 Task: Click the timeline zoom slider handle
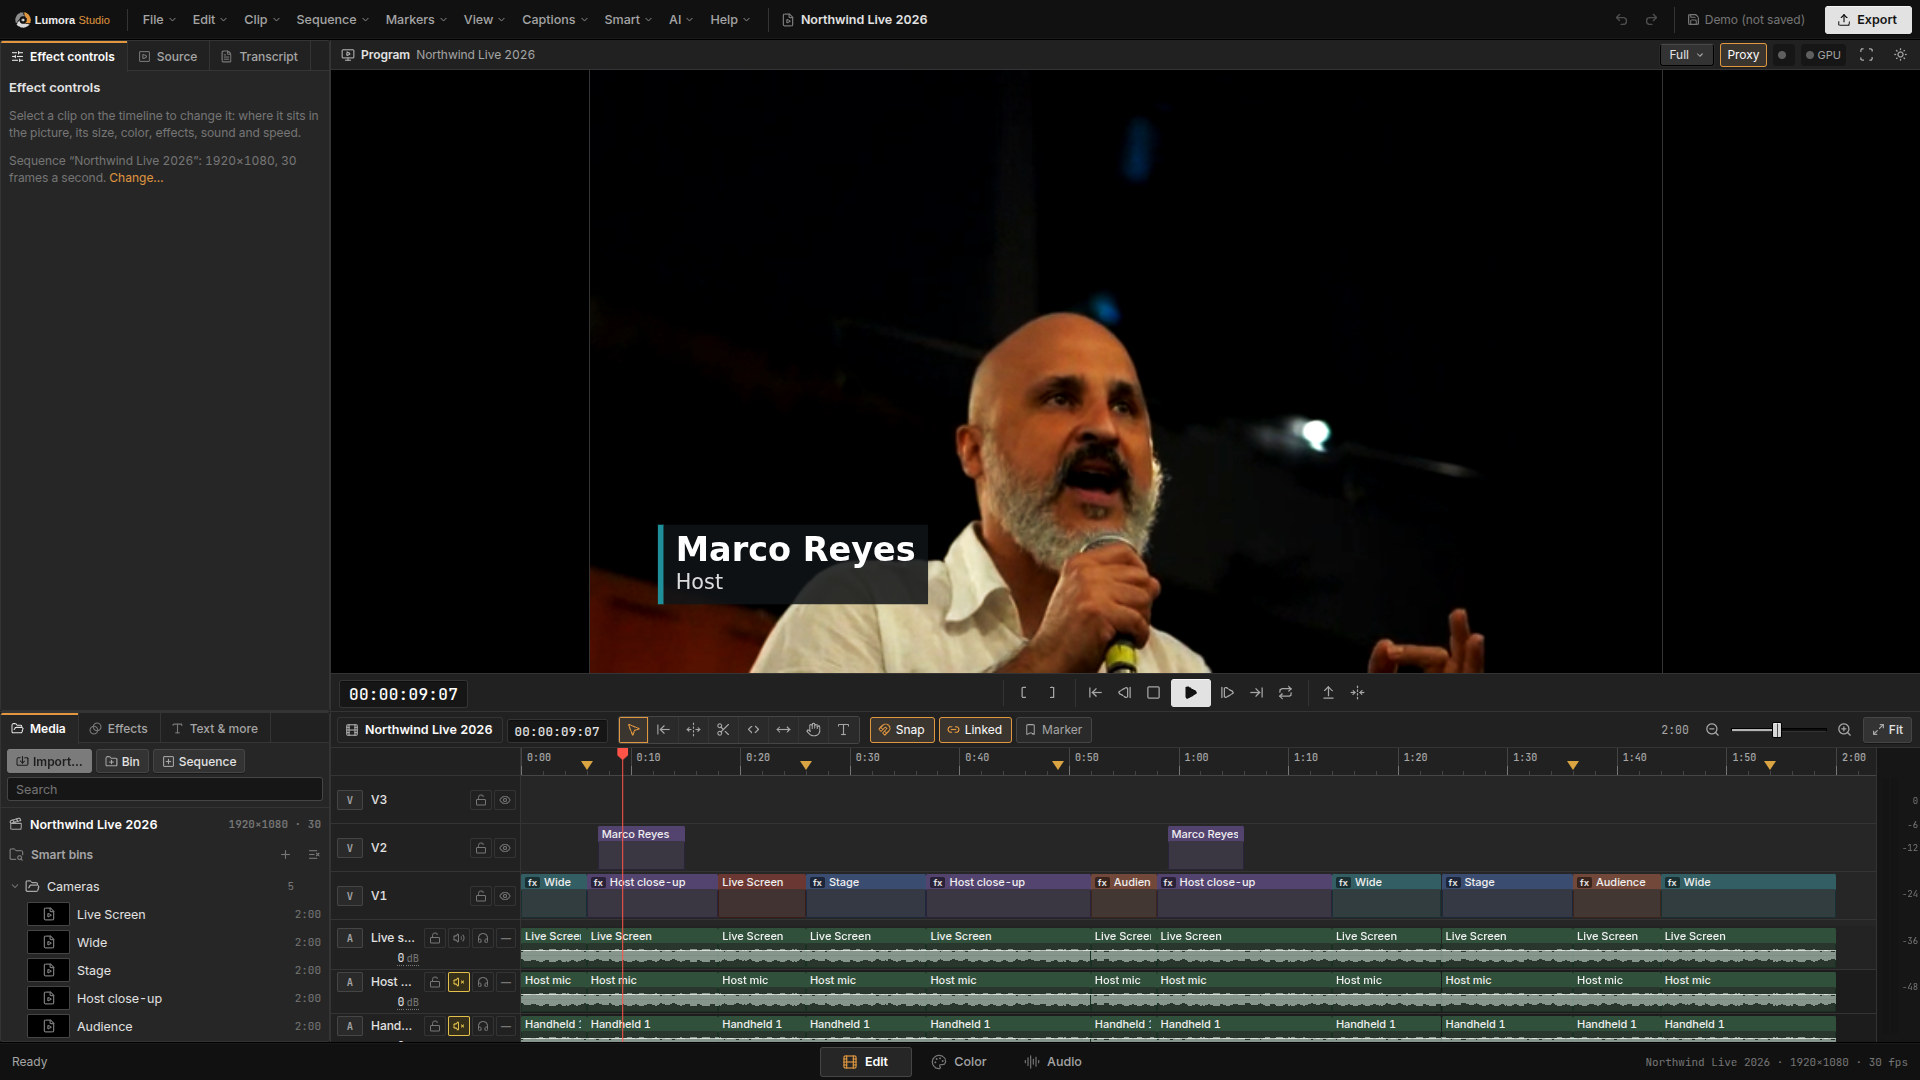click(1777, 730)
